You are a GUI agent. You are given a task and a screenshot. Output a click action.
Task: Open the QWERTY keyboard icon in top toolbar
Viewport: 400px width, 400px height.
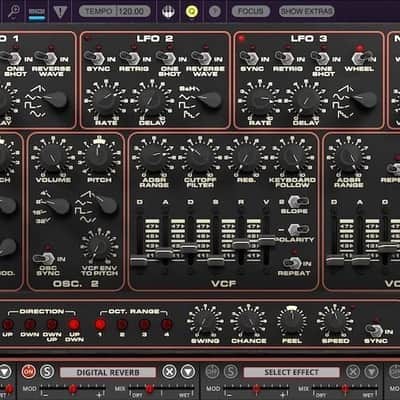(168, 12)
